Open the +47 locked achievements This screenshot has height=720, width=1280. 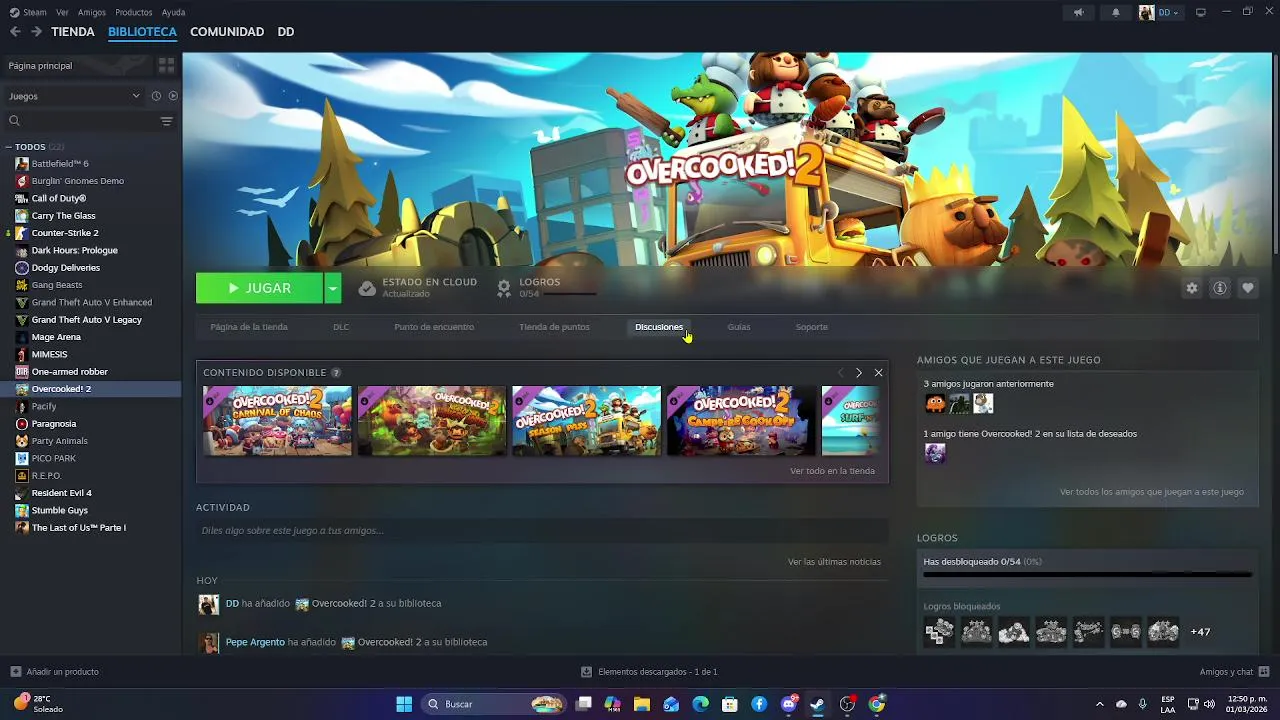pos(1200,632)
